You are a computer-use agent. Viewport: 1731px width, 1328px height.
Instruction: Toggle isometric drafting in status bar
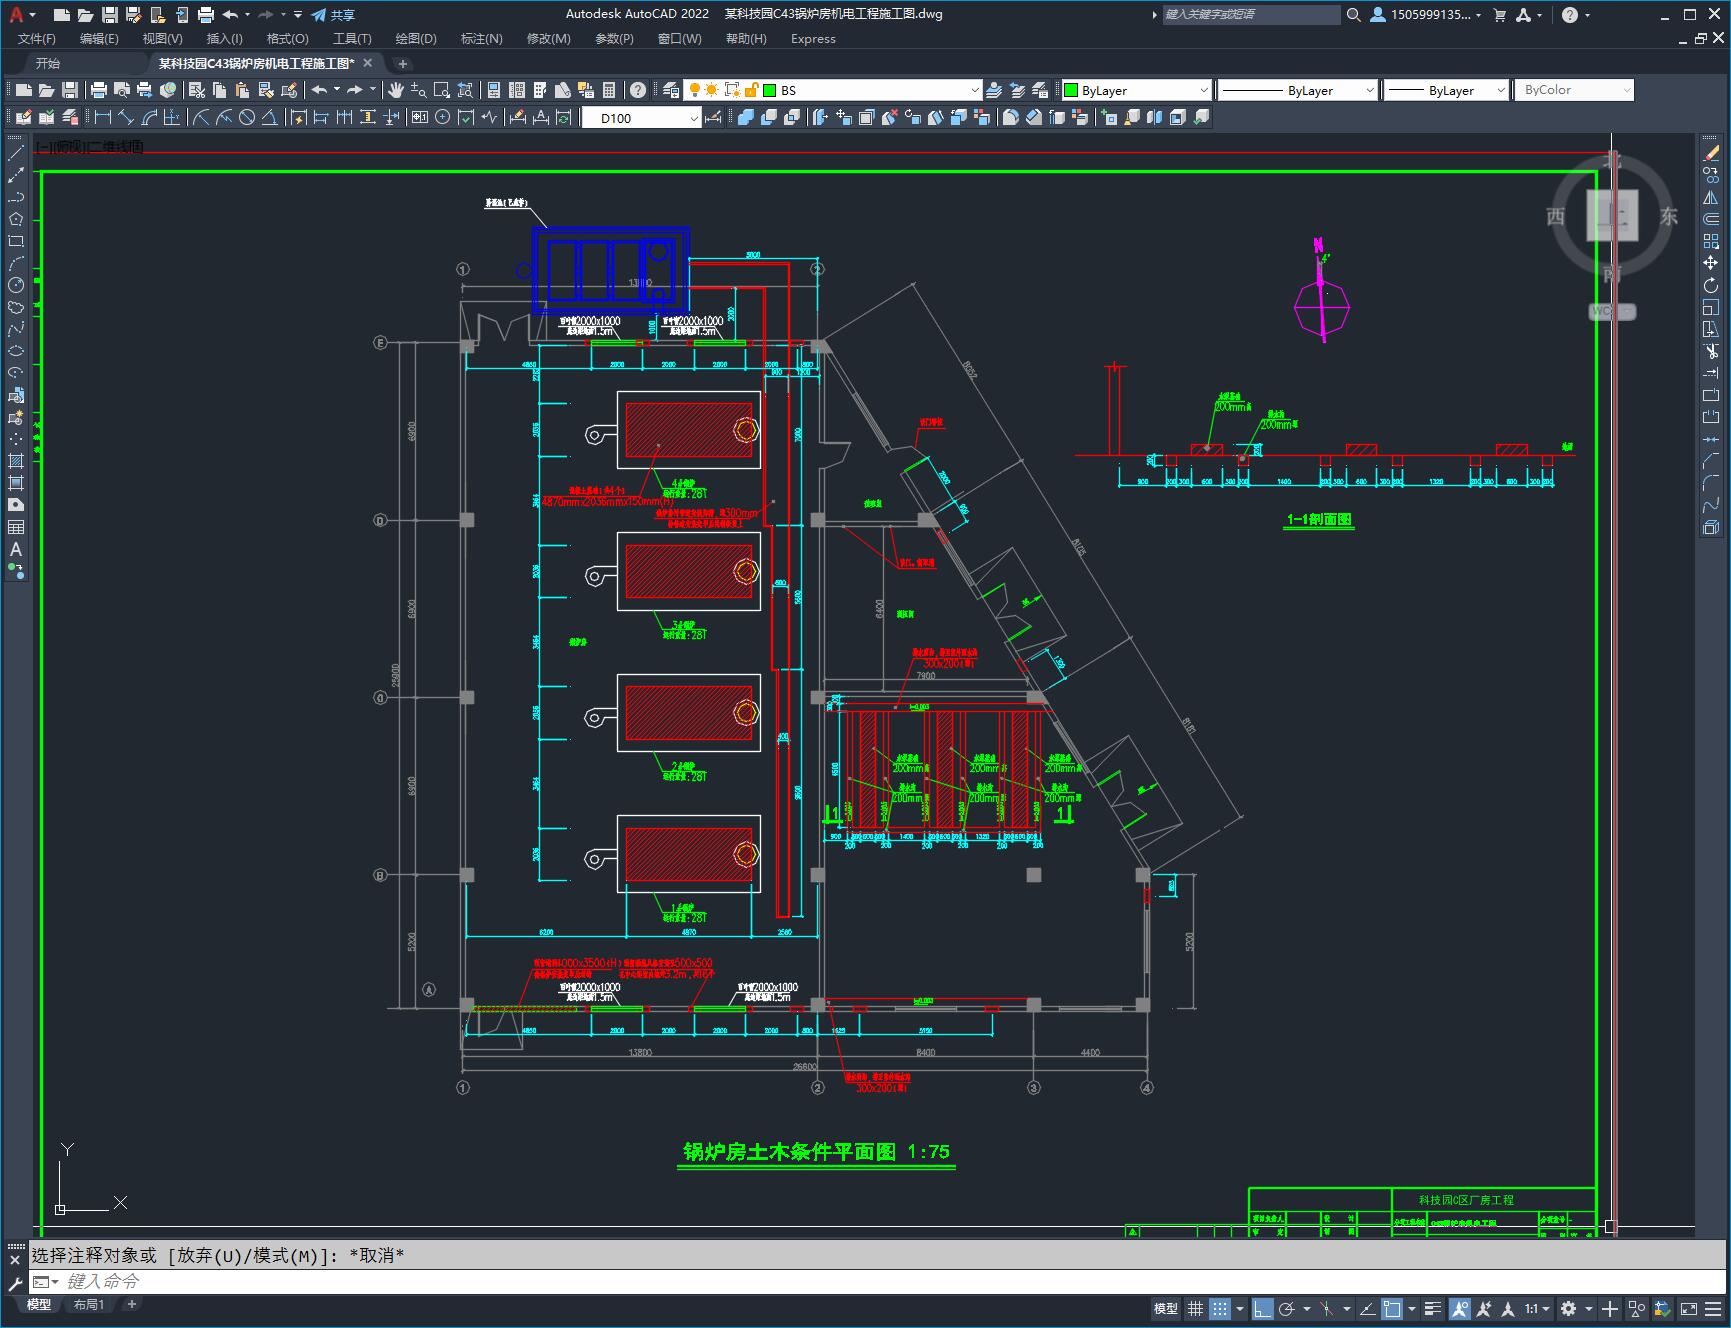click(x=1328, y=1308)
